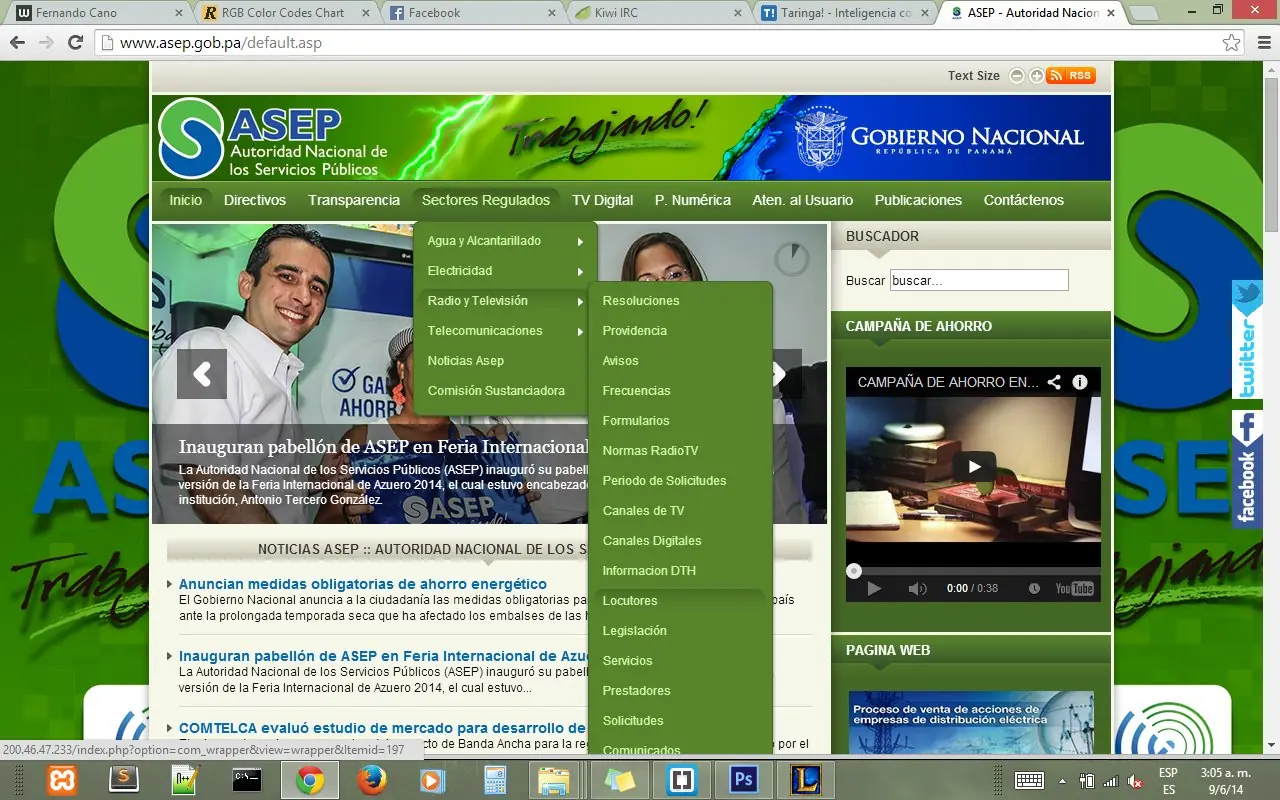Open Photoshop from the taskbar
Screen dimensions: 1280x800
click(743, 779)
